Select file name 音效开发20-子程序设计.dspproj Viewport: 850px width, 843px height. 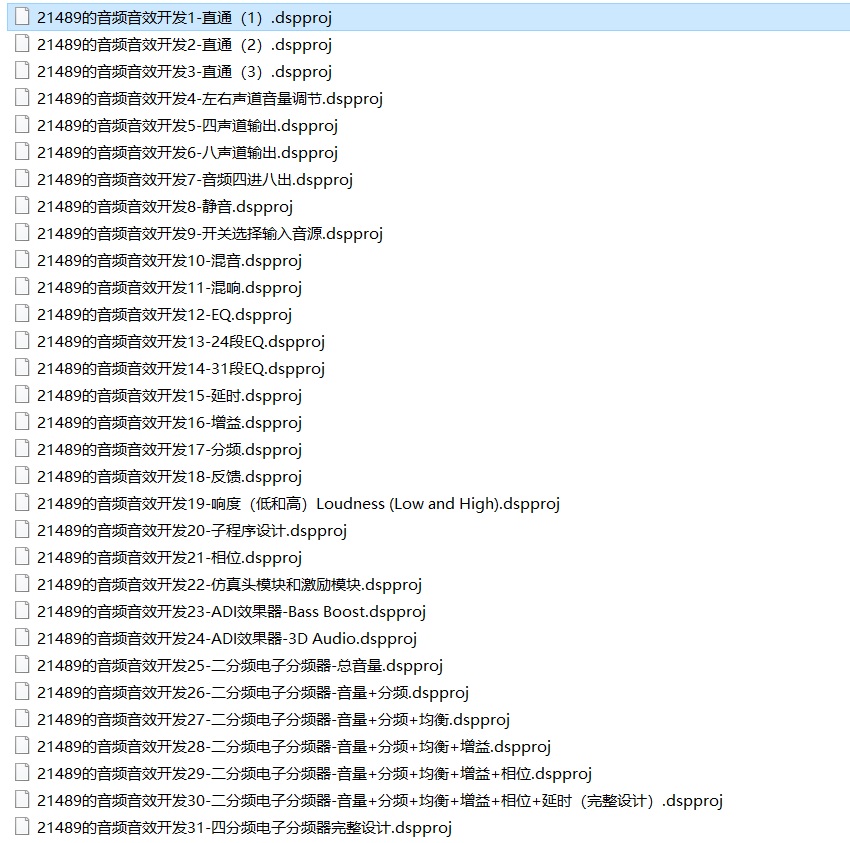pyautogui.click(x=192, y=531)
